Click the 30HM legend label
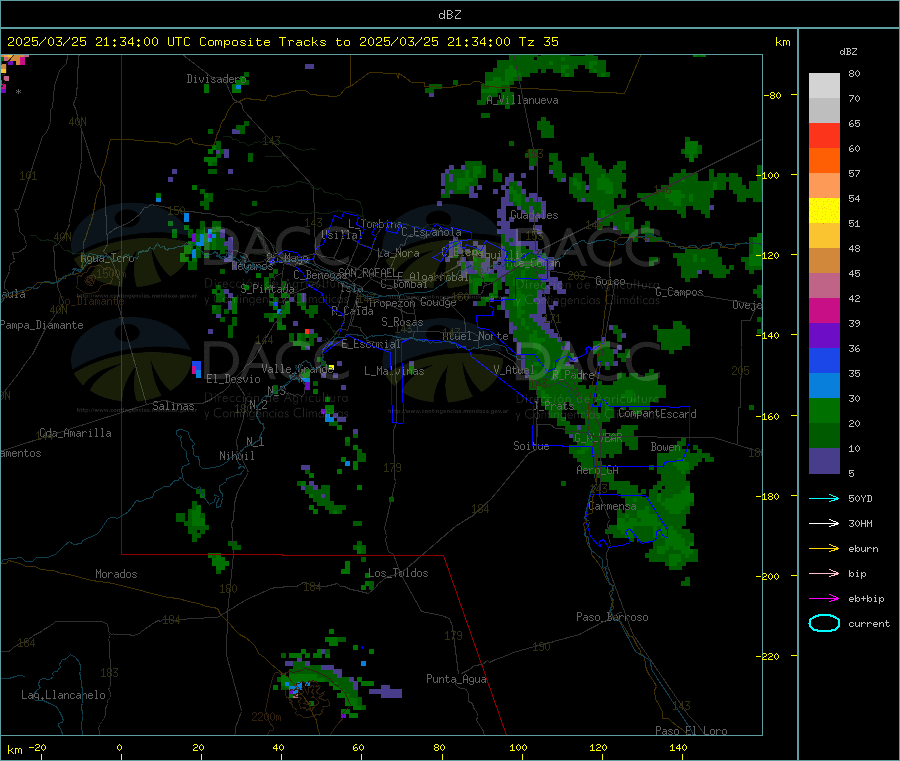The height and width of the screenshot is (761, 900). 860,523
